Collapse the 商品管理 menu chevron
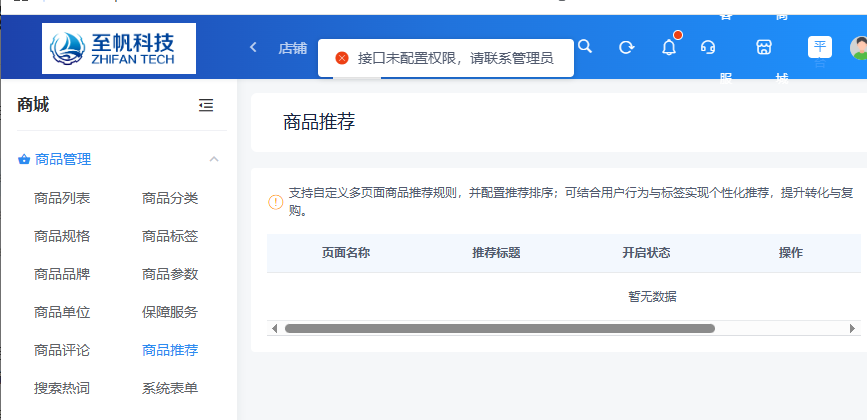Screen dimensions: 867x420 pos(214,160)
